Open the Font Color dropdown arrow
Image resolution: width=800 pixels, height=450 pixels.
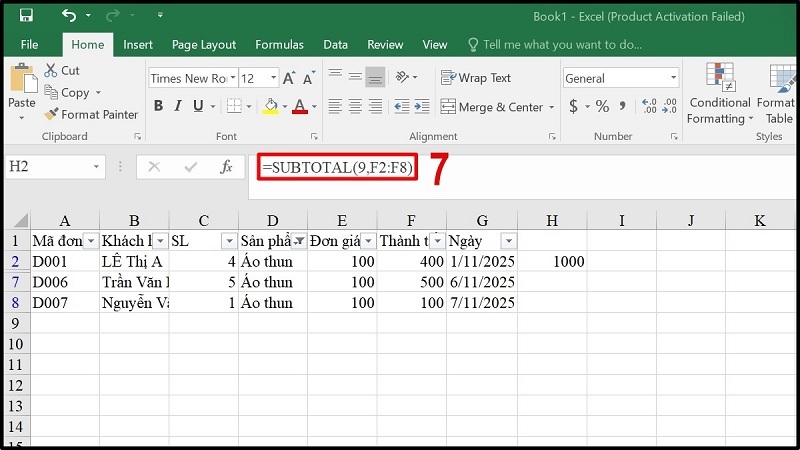(x=314, y=107)
